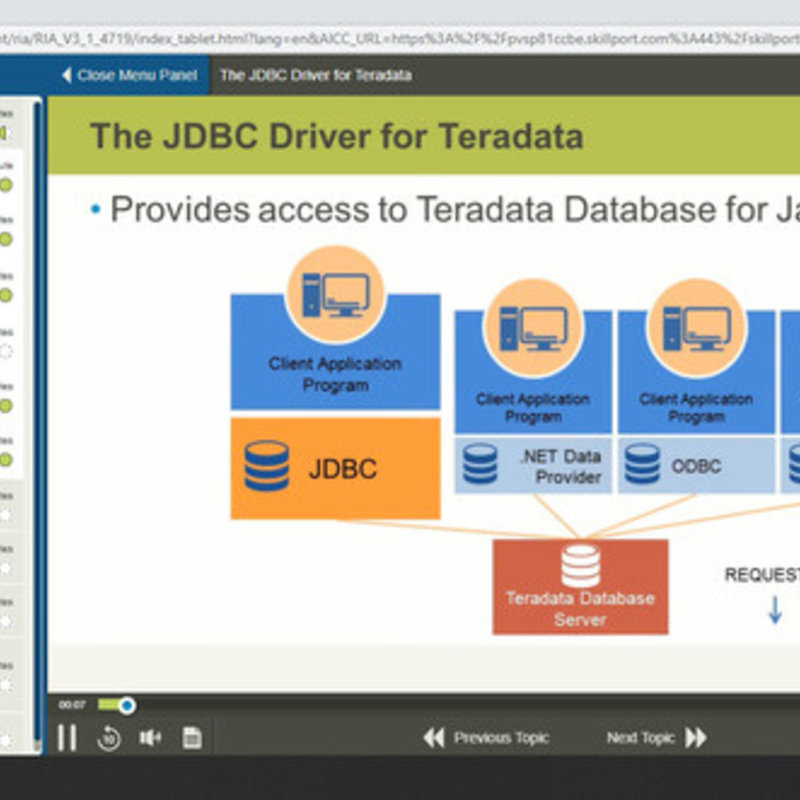Screen dimensions: 800x800
Task: Click Client Application Program above the JDBC box
Action: point(335,374)
